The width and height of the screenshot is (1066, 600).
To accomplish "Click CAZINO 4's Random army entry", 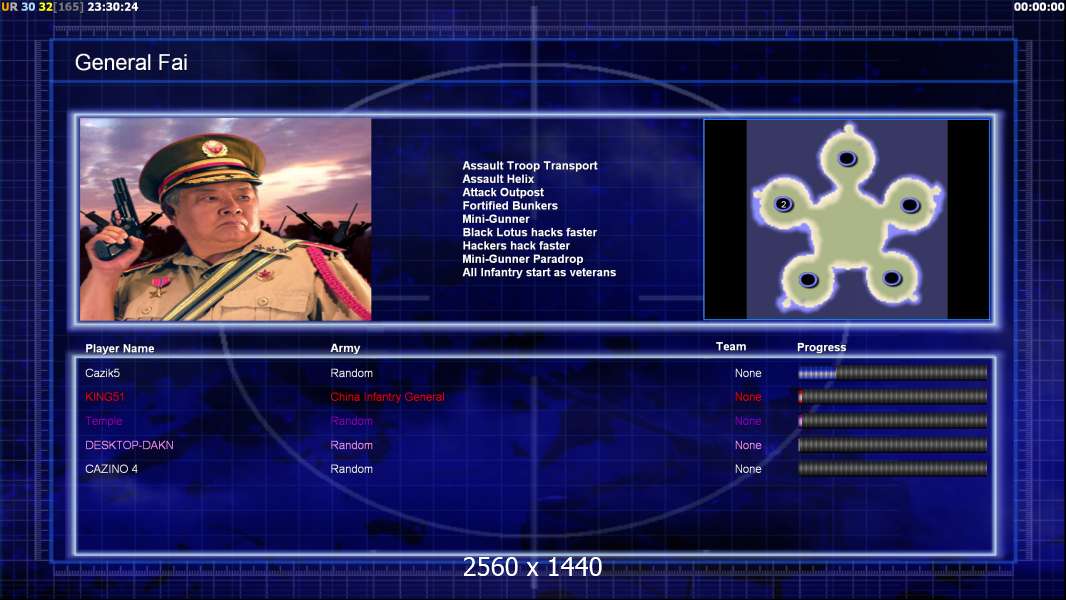I will tap(351, 469).
